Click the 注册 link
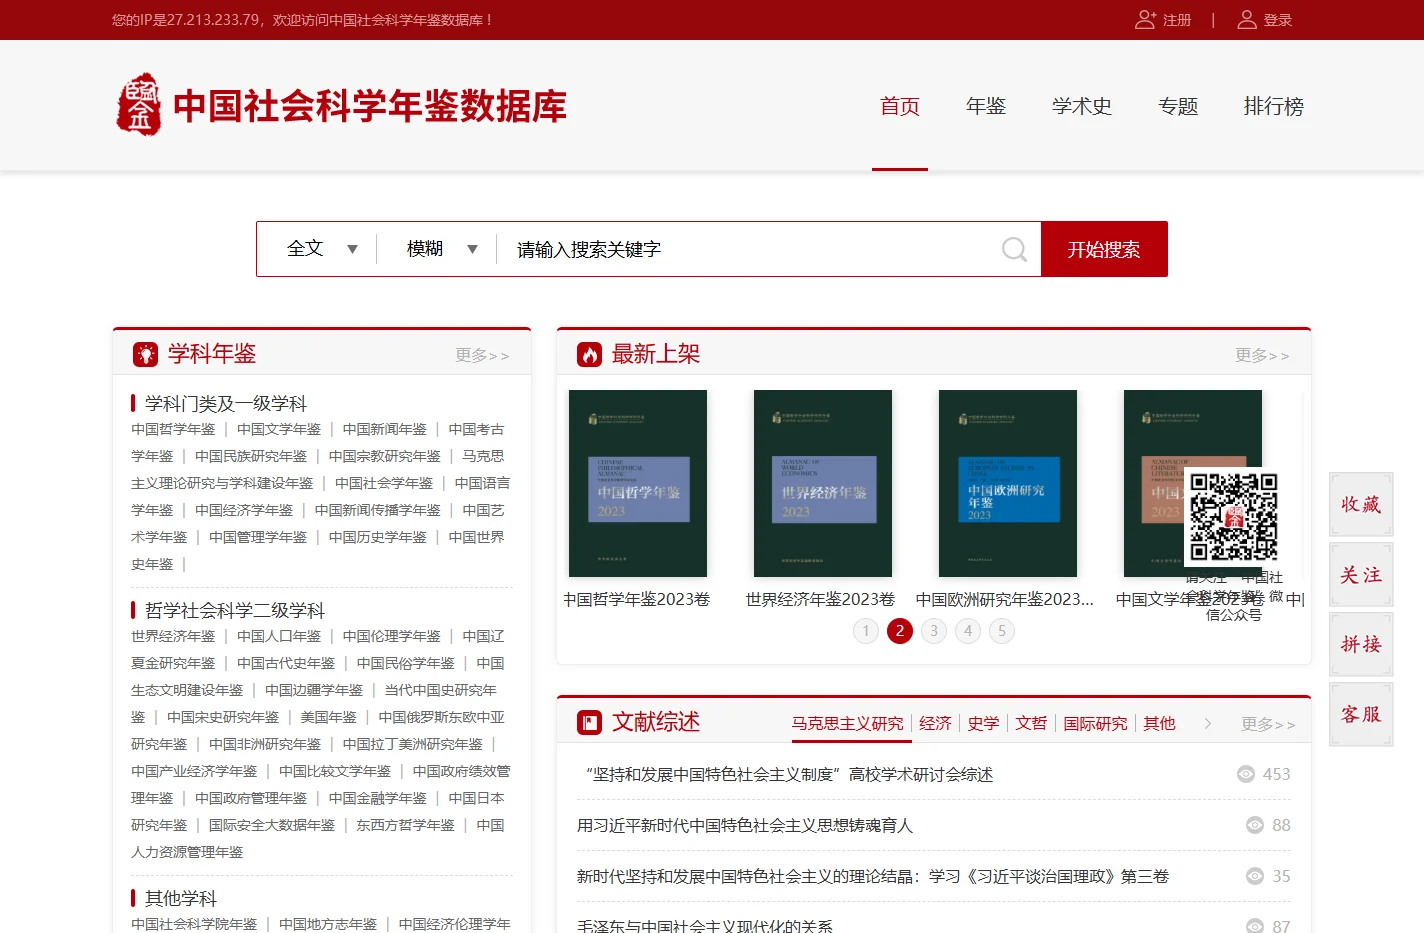This screenshot has width=1424, height=933. tap(1177, 20)
